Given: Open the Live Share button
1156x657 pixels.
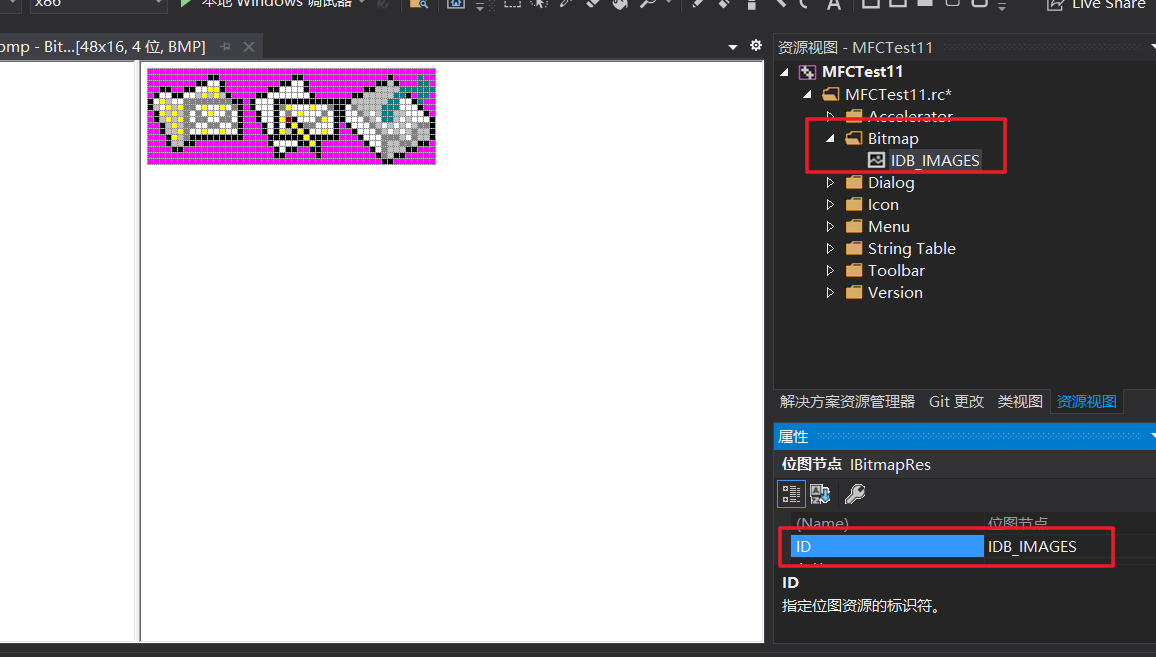Looking at the screenshot, I should 1096,4.
